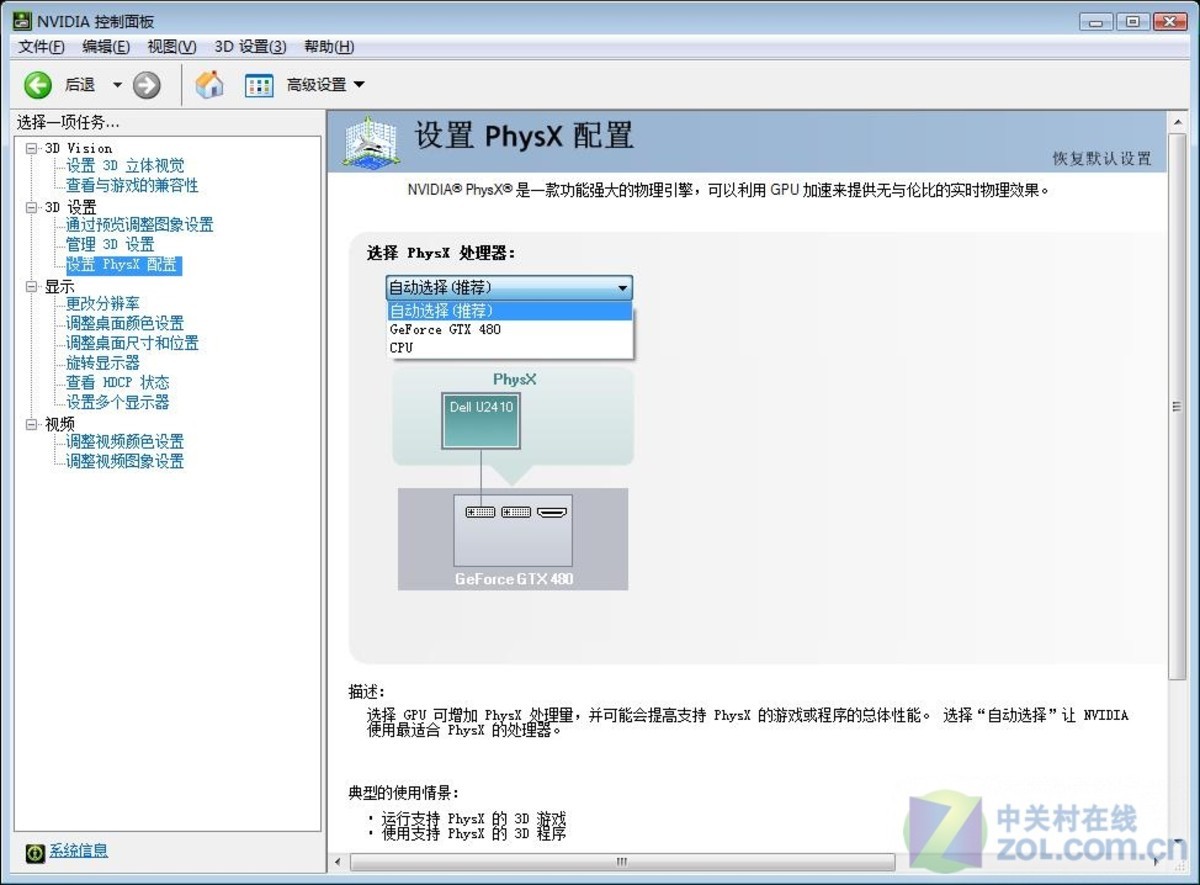The width and height of the screenshot is (1200, 885).
Task: Open 调整桌面颜色设置
Action: (125, 323)
